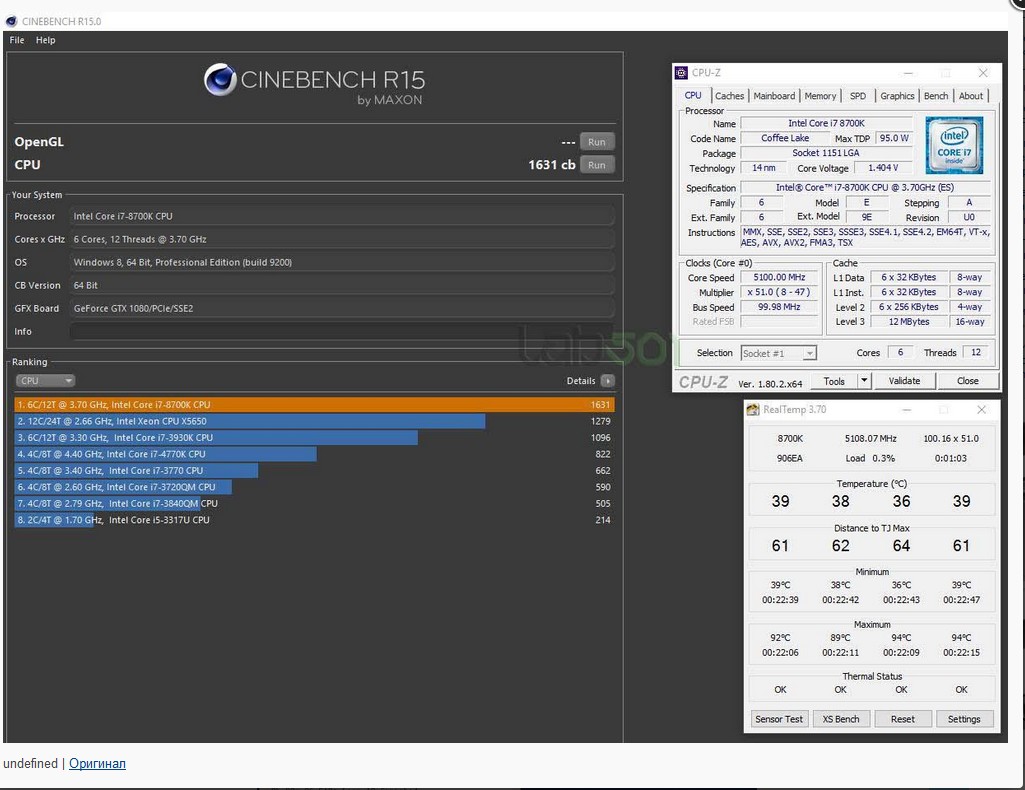Click the XS Bench button in RealTemp
This screenshot has width=1025, height=790.
840,719
